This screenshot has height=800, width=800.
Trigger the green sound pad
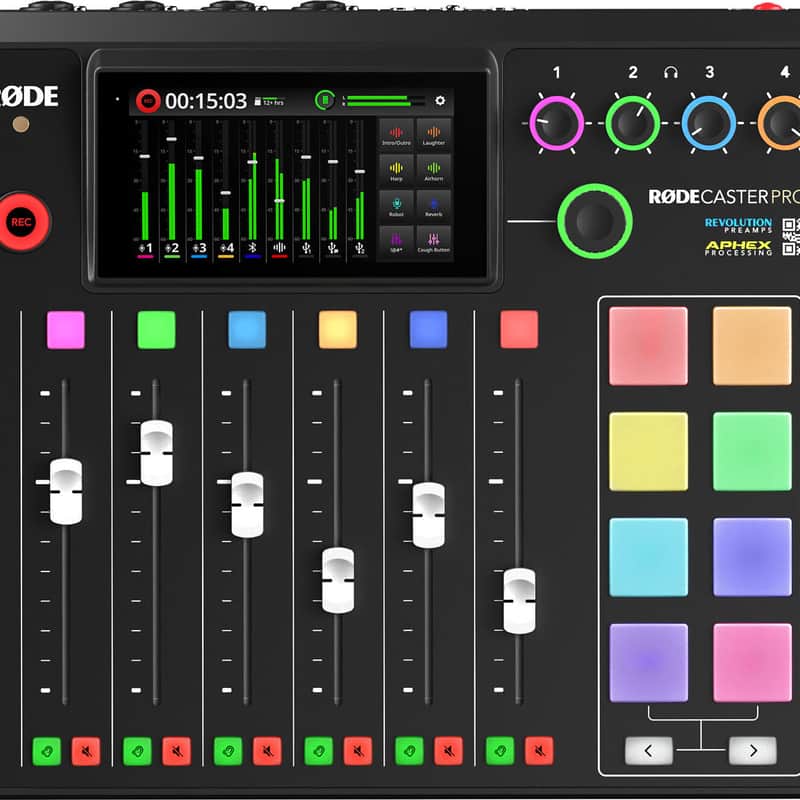point(752,452)
